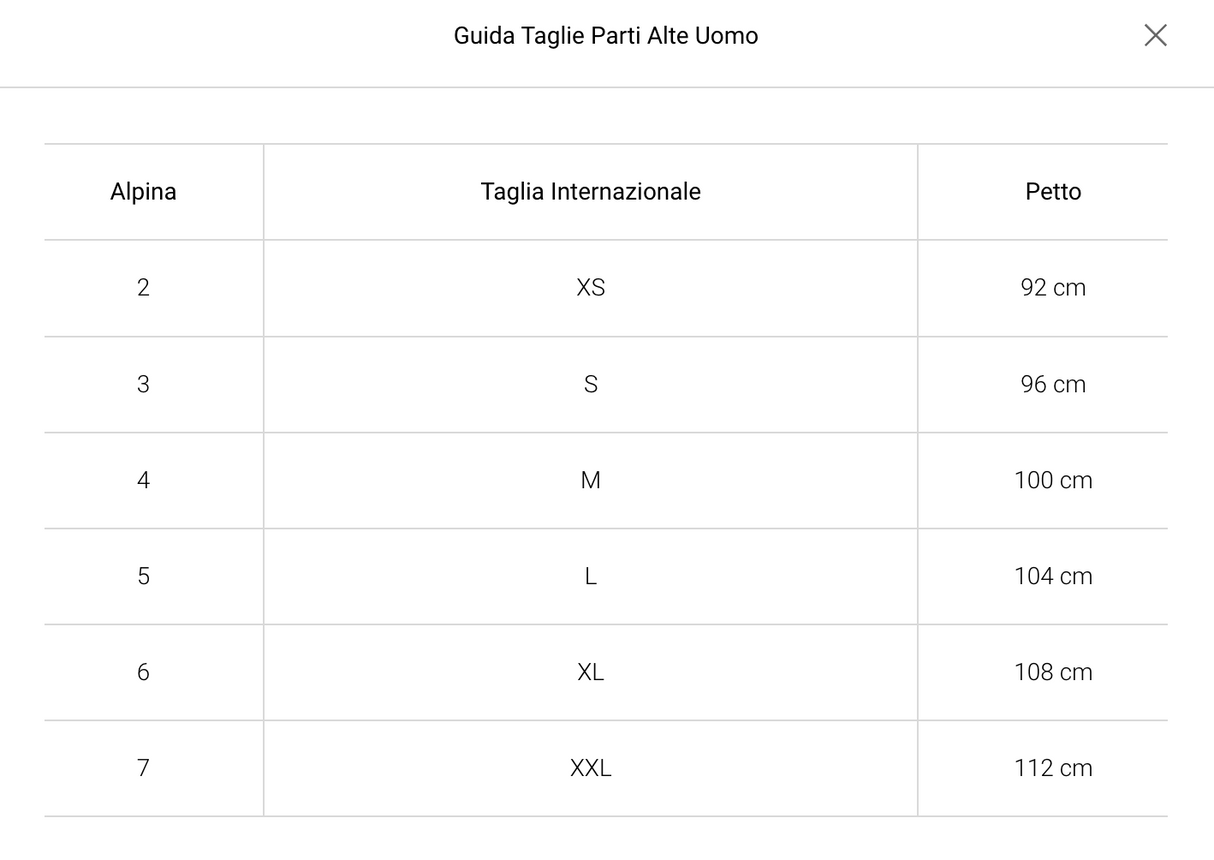Click Alpina size 5 cell
1214x860 pixels.
pyautogui.click(x=143, y=576)
